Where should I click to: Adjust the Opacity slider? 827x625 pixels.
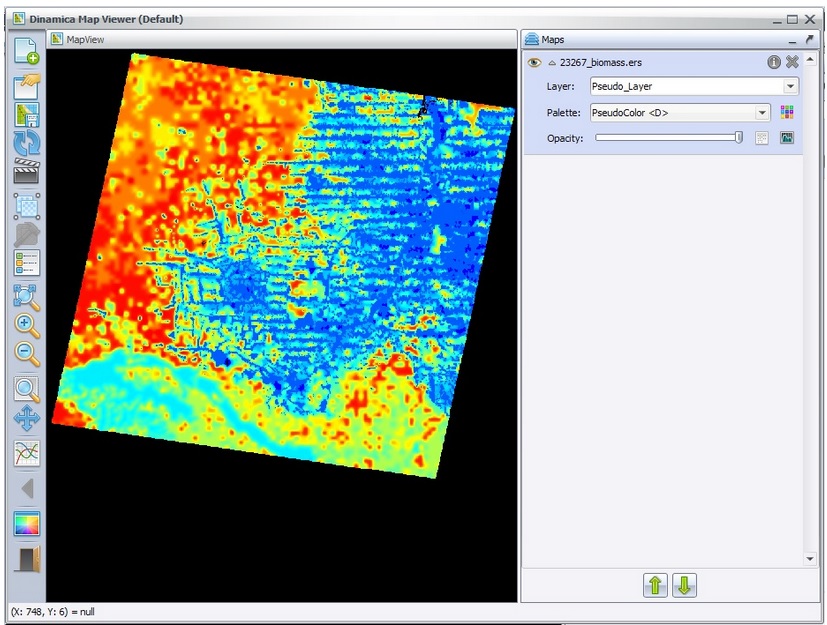tap(668, 138)
